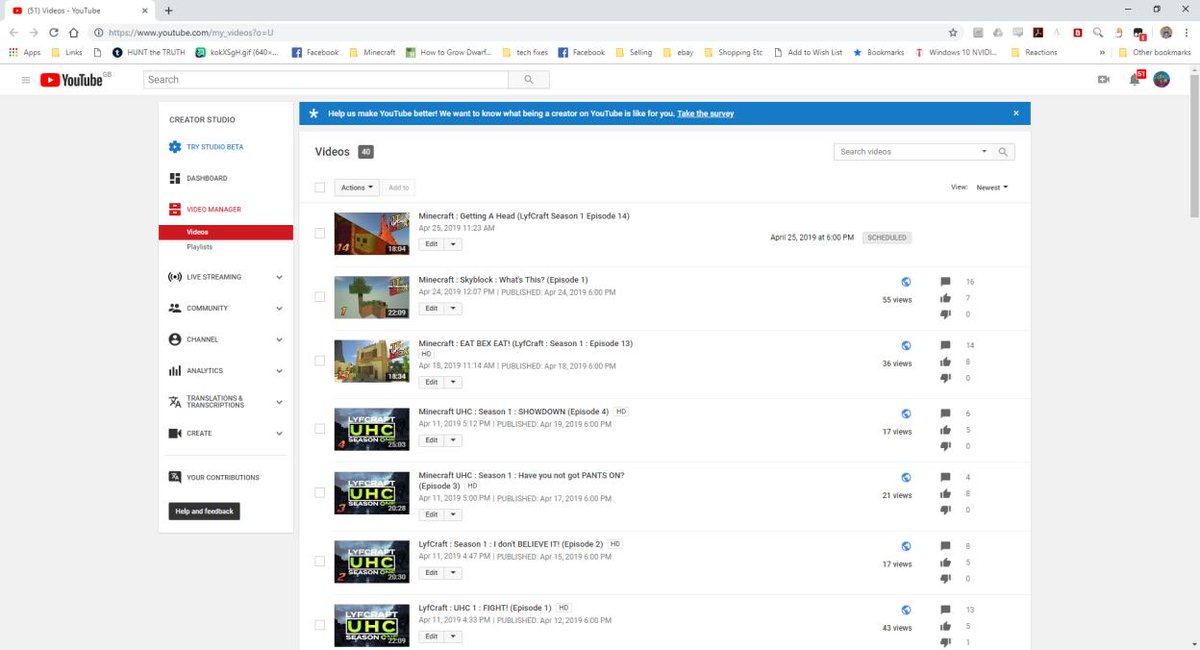
Task: Open the notifications bell
Action: 1134,80
